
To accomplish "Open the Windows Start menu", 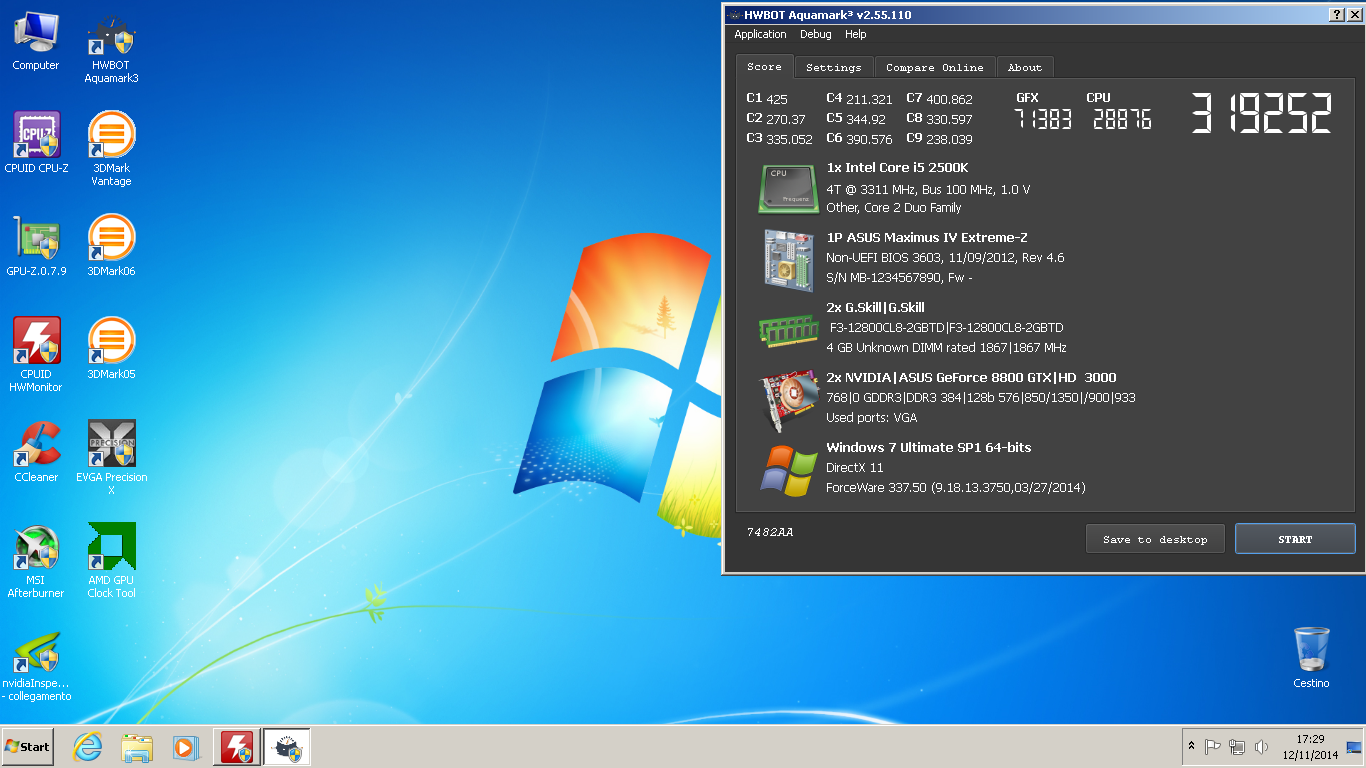I will (x=27, y=747).
